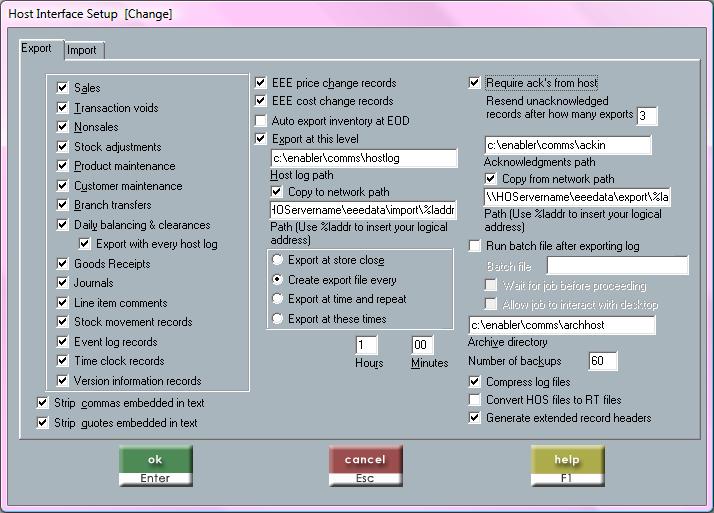Click the Hours input box
Screen dimensions: 714x513
click(367, 345)
